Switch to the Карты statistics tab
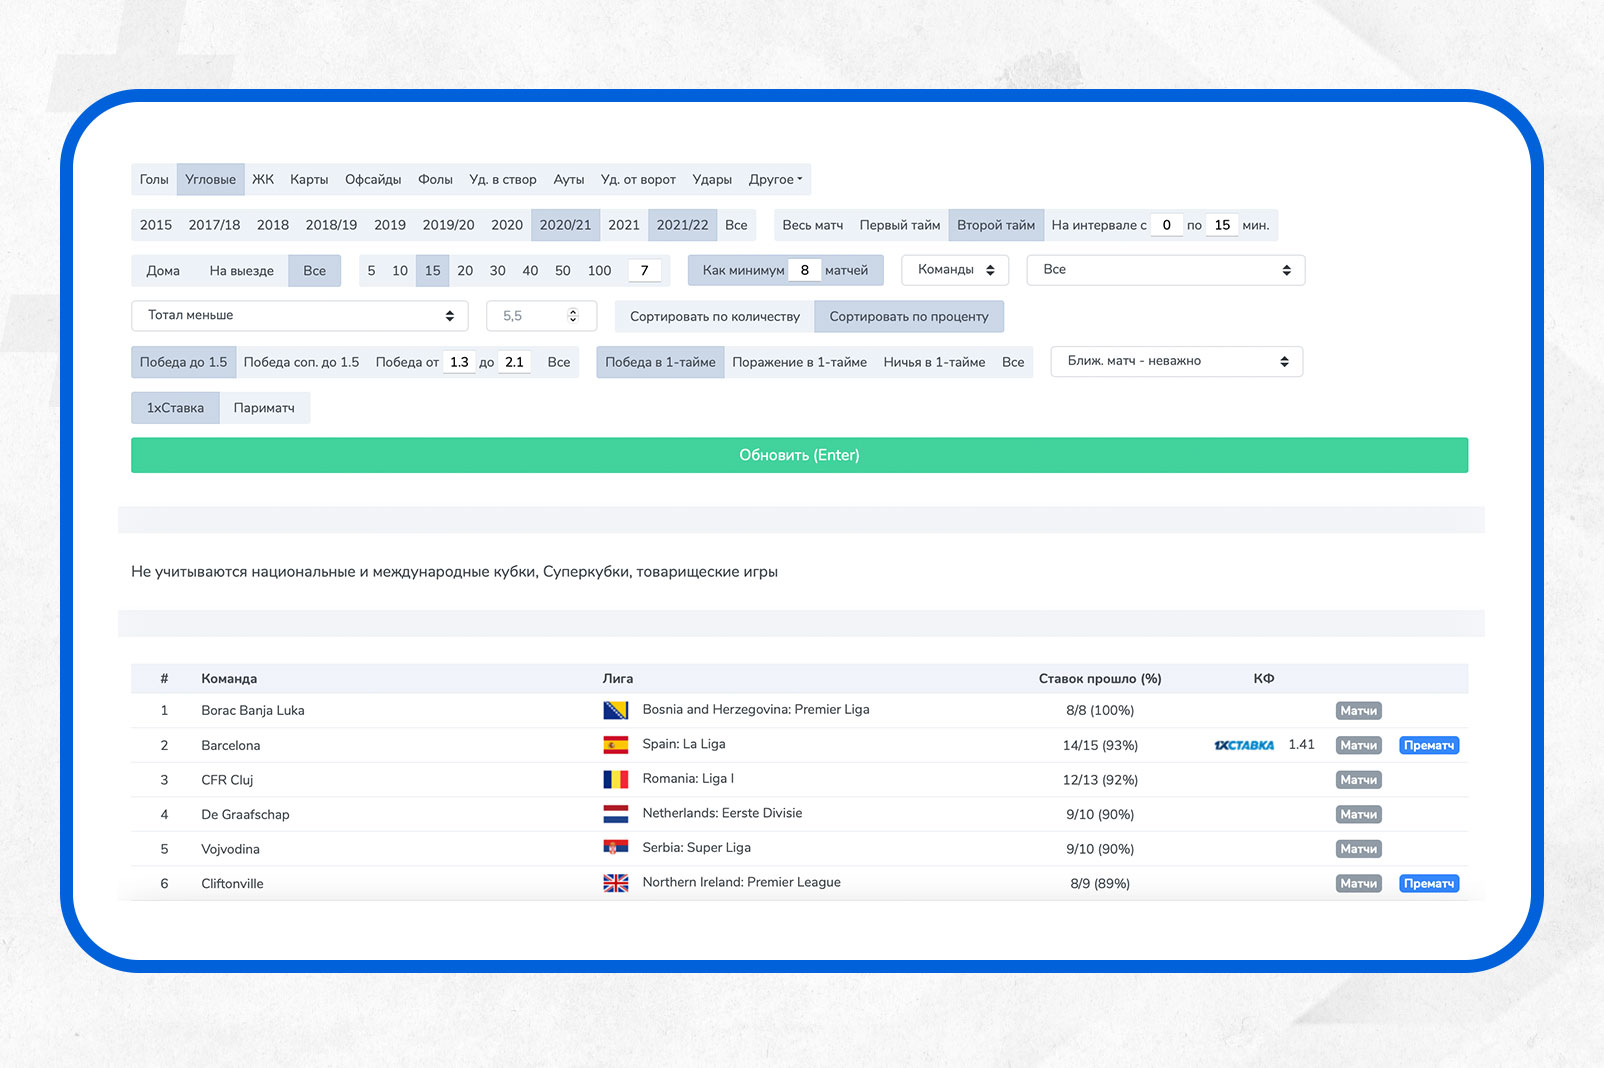This screenshot has height=1068, width=1604. [309, 180]
